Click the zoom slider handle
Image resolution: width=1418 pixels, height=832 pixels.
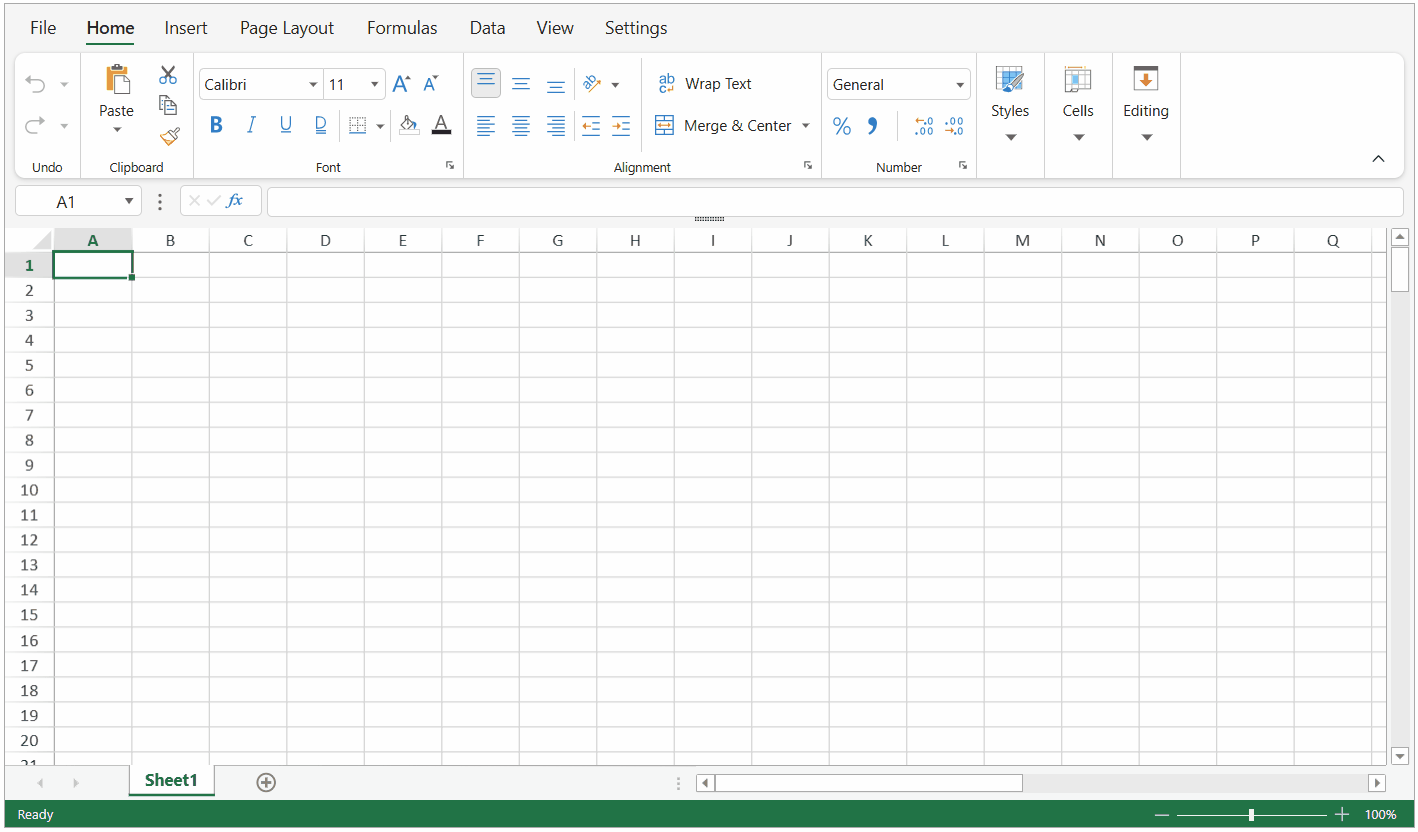click(1251, 815)
